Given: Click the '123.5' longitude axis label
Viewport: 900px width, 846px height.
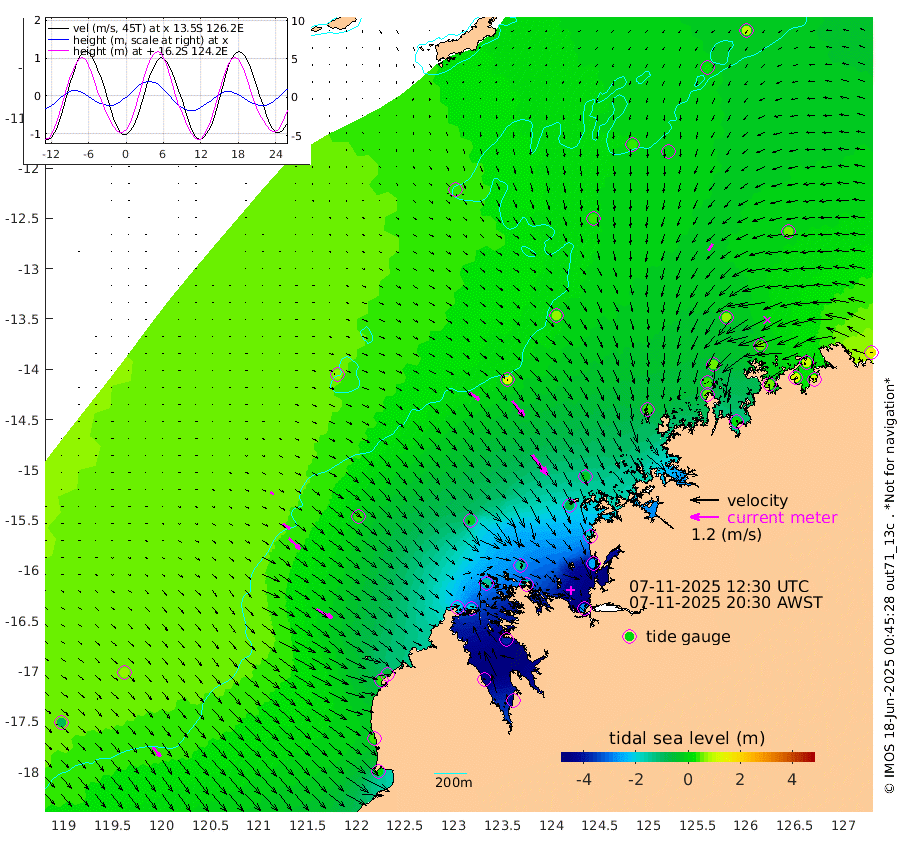Looking at the screenshot, I should point(502,826).
